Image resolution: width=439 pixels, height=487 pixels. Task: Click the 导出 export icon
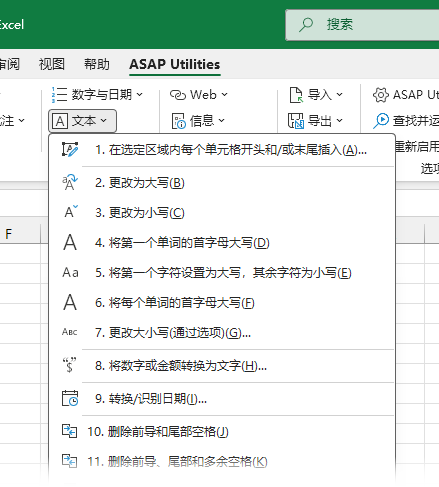click(296, 121)
